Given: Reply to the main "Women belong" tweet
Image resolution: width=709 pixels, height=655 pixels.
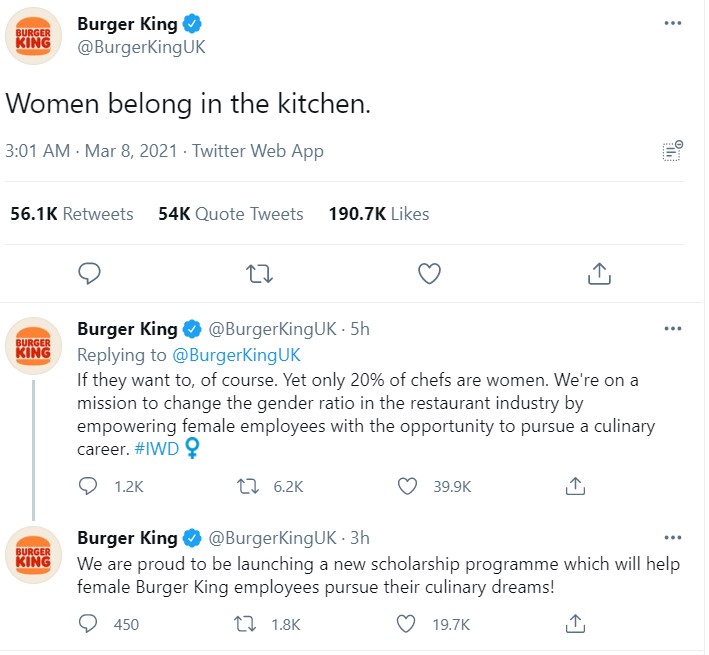Looking at the screenshot, I should click(89, 273).
